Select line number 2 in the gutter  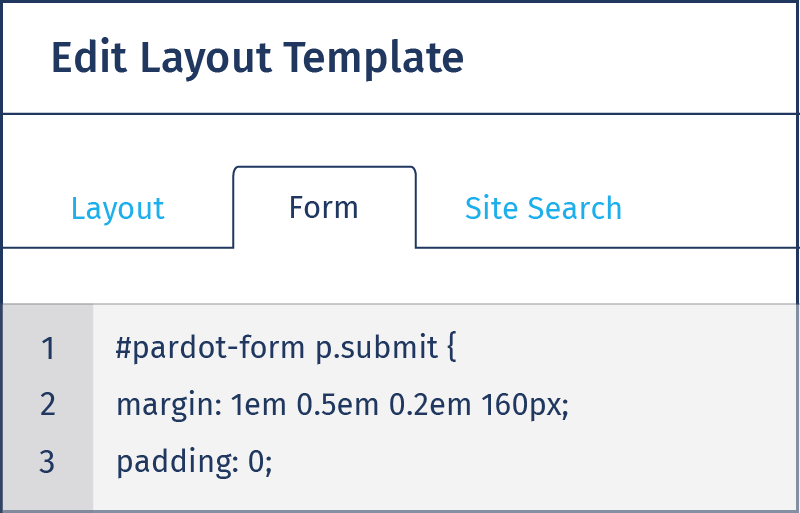click(x=48, y=404)
